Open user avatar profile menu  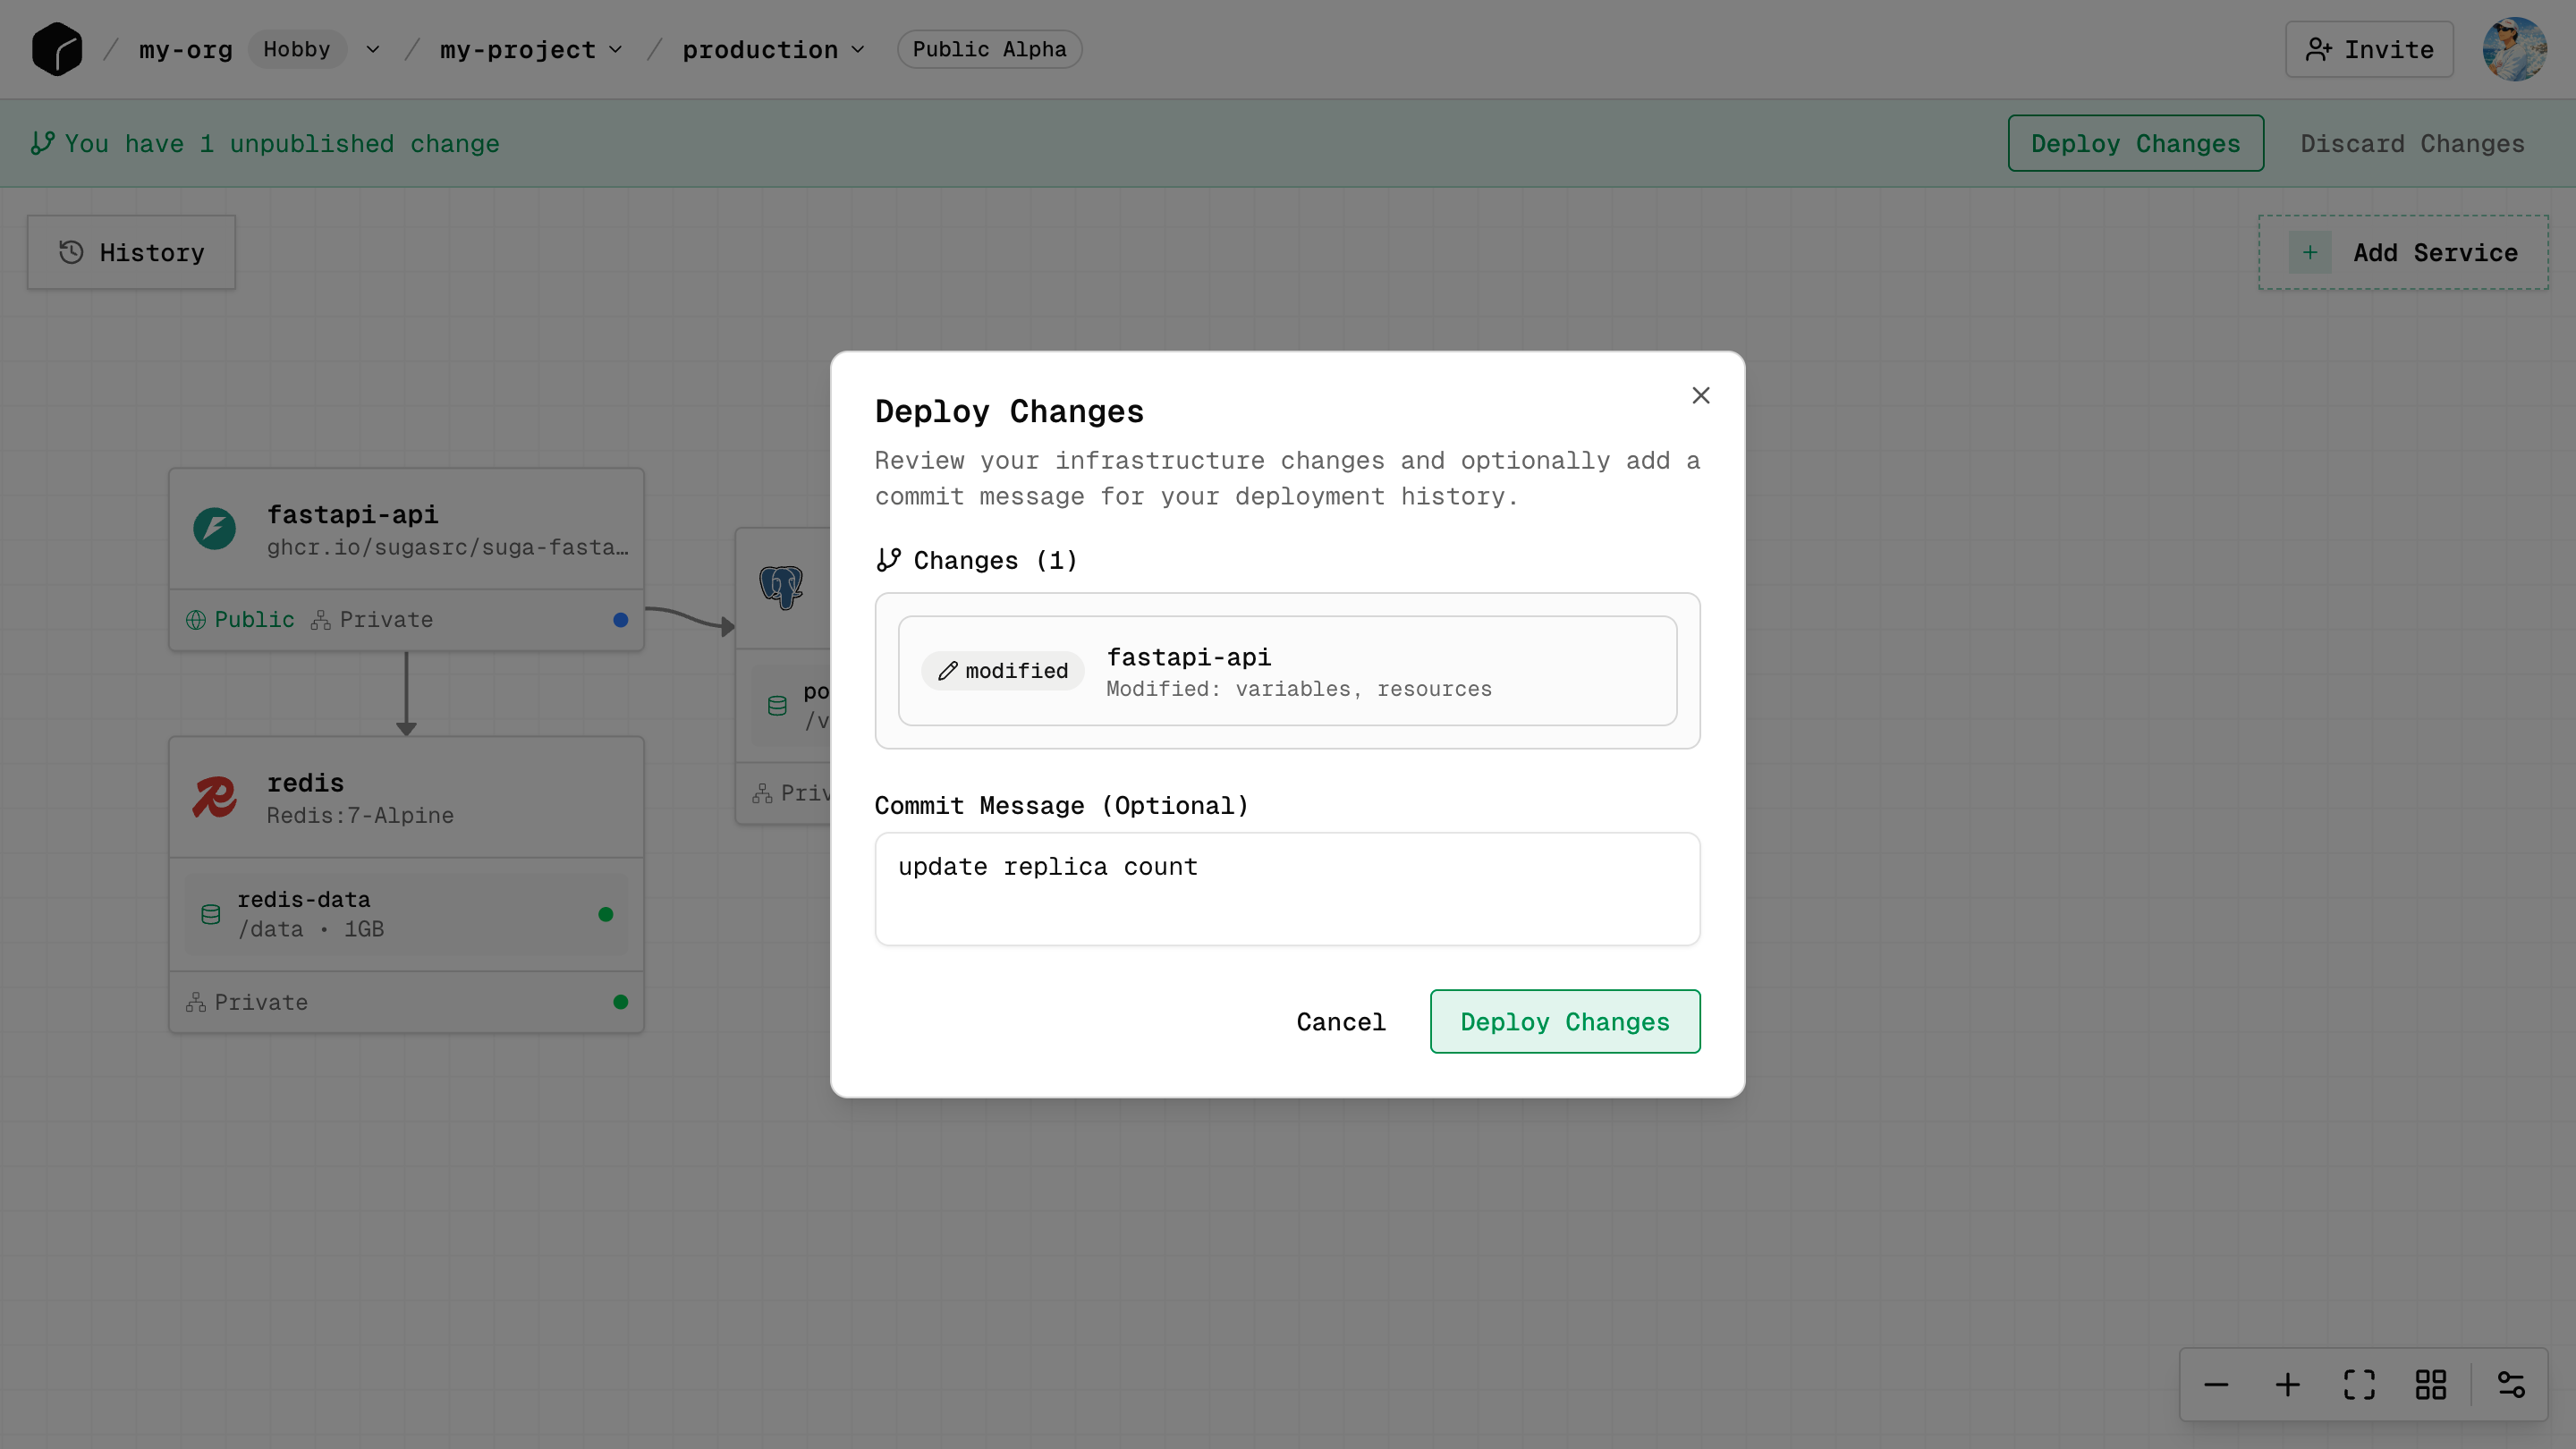coord(2514,49)
